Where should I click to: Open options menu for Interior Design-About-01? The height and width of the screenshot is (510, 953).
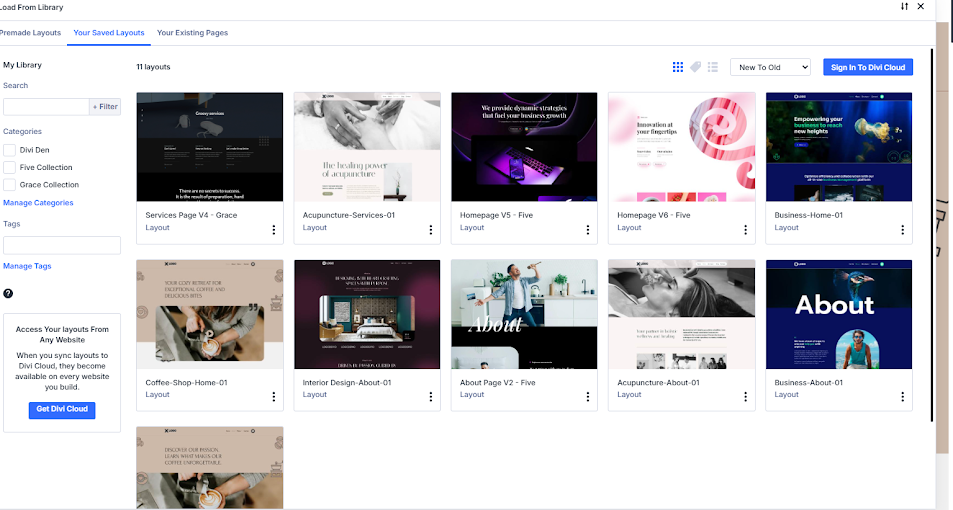[x=430, y=396]
